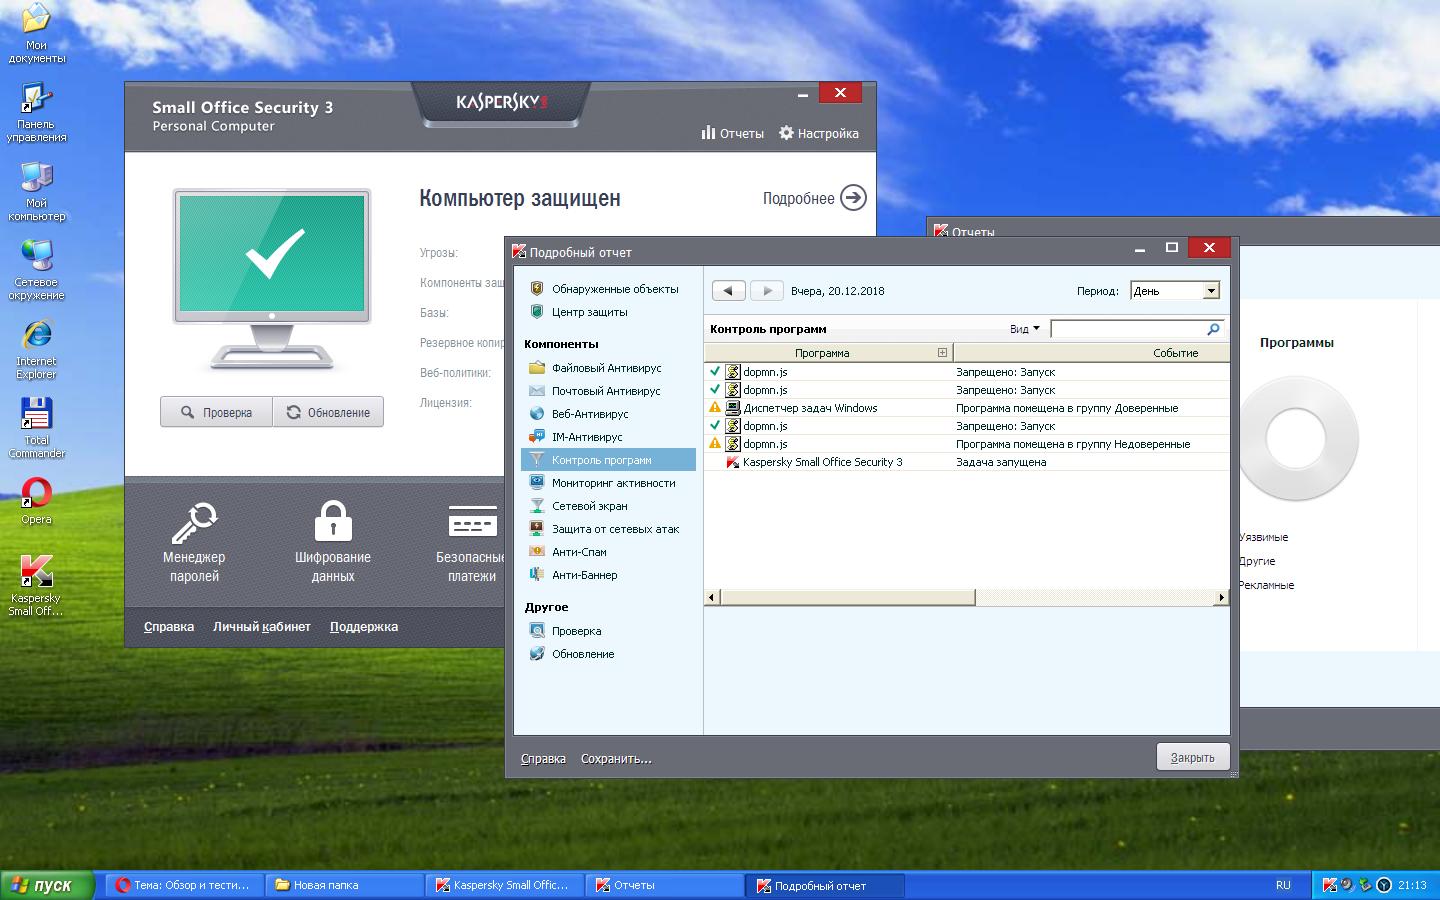This screenshot has height=900, width=1440.
Task: Select Файловый Антивирус in components list
Action: [606, 368]
